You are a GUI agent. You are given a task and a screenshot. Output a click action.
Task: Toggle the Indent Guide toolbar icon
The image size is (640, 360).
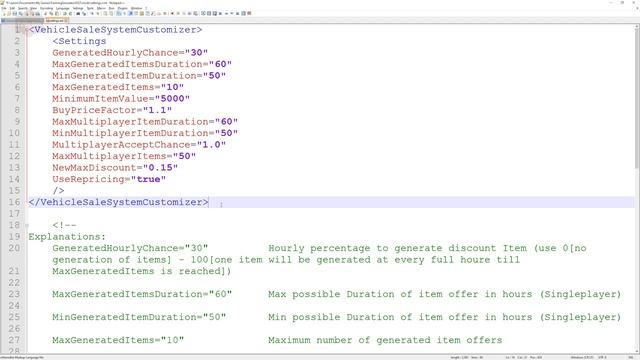pyautogui.click(x=130, y=13)
